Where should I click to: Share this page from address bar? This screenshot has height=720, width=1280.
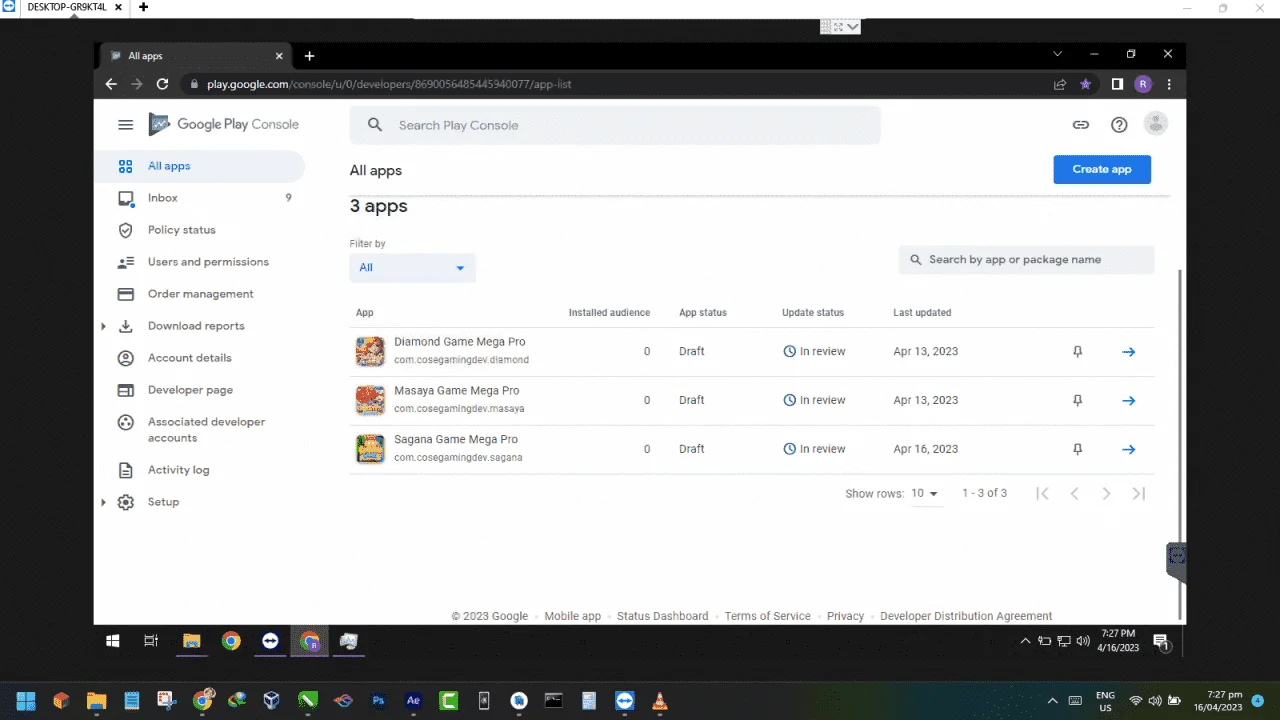tap(1060, 84)
